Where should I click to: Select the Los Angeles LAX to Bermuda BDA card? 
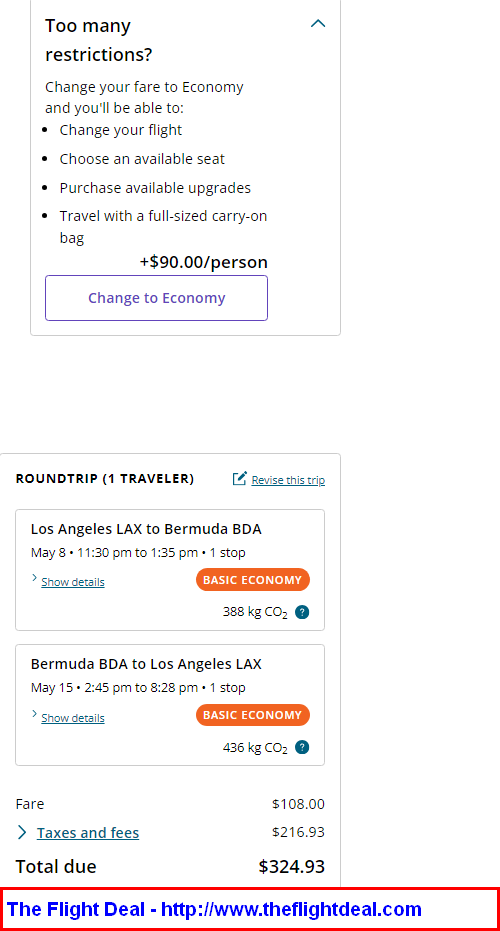(x=170, y=570)
